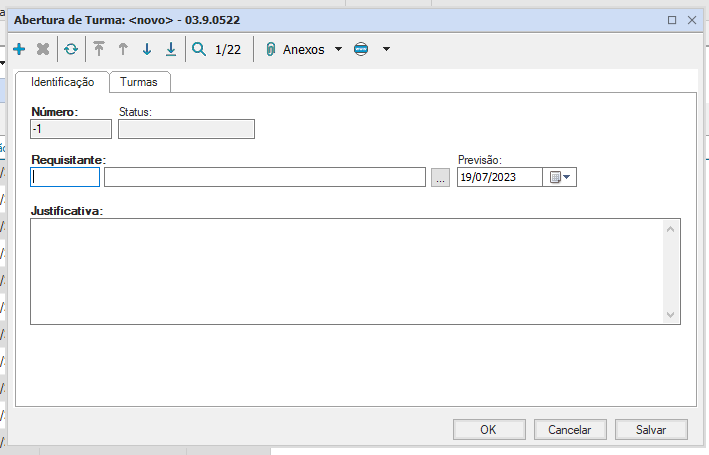Jump to the last record arrow

[171, 49]
